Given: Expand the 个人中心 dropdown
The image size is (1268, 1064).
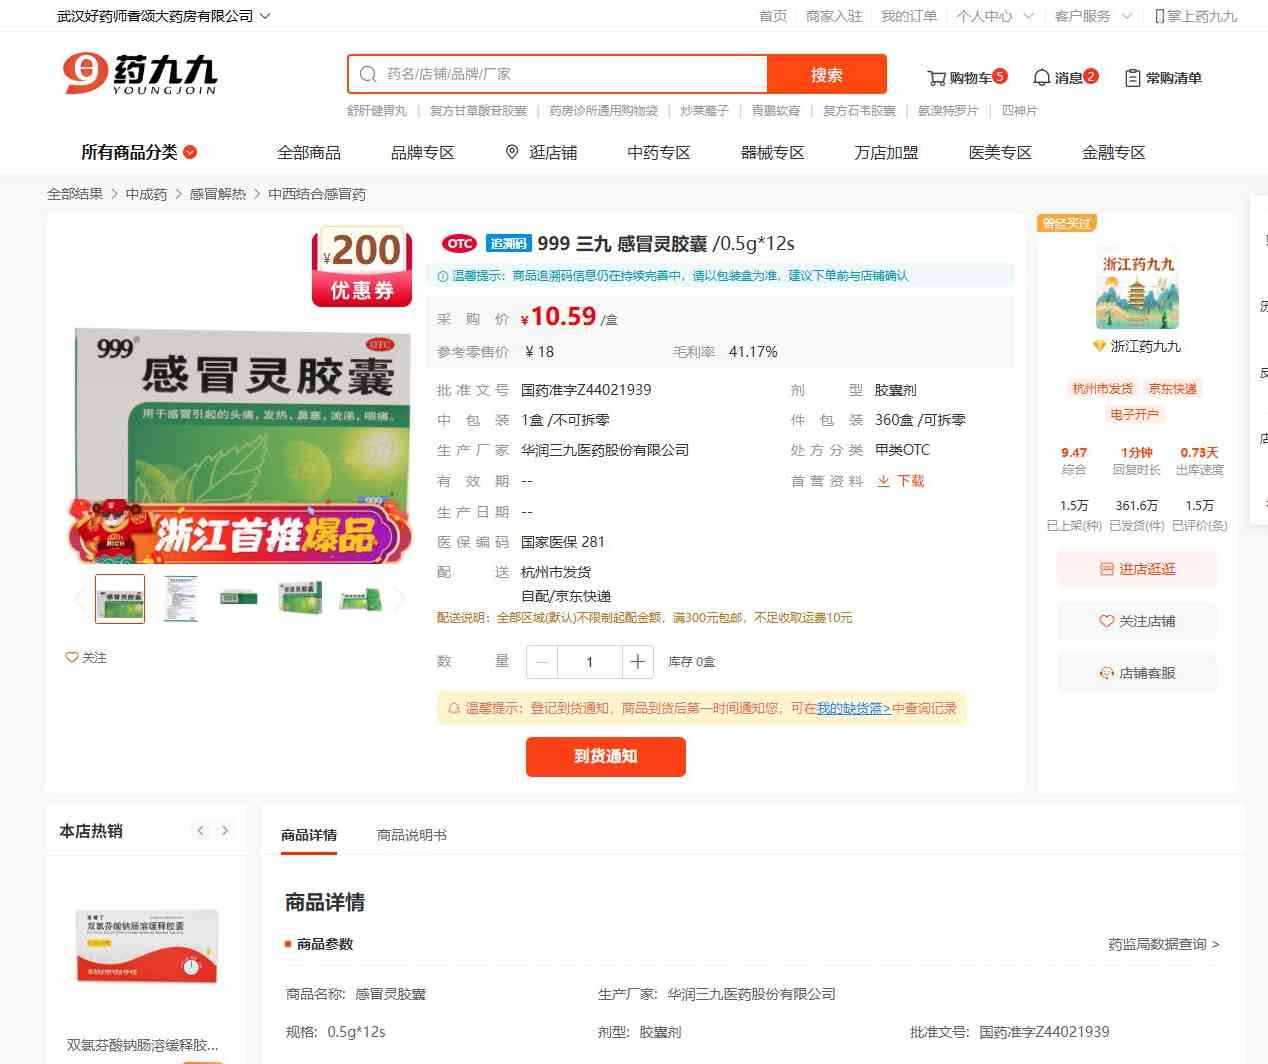Looking at the screenshot, I should click(1028, 16).
